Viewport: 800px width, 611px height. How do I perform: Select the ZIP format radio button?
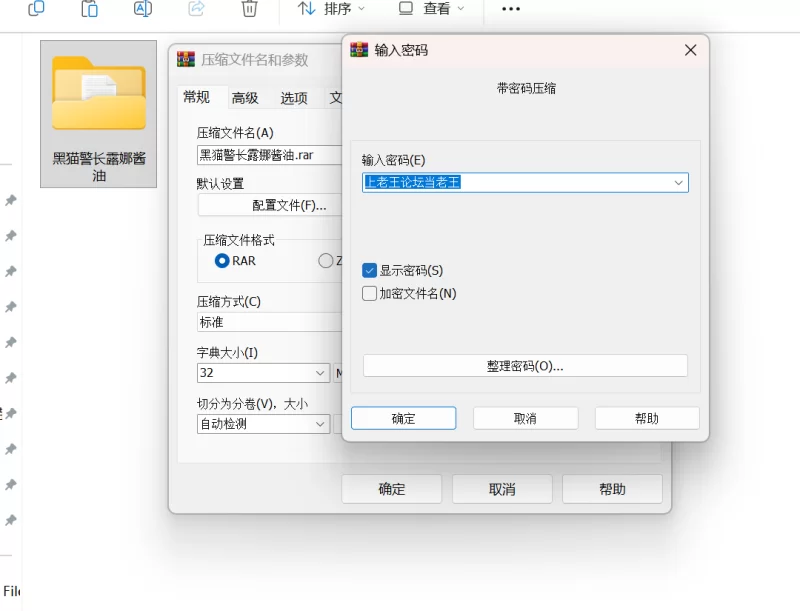326,261
